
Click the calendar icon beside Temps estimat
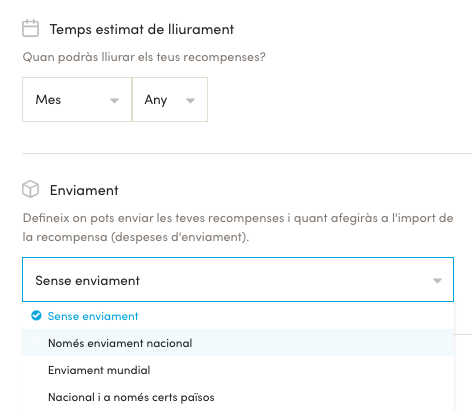tap(30, 28)
